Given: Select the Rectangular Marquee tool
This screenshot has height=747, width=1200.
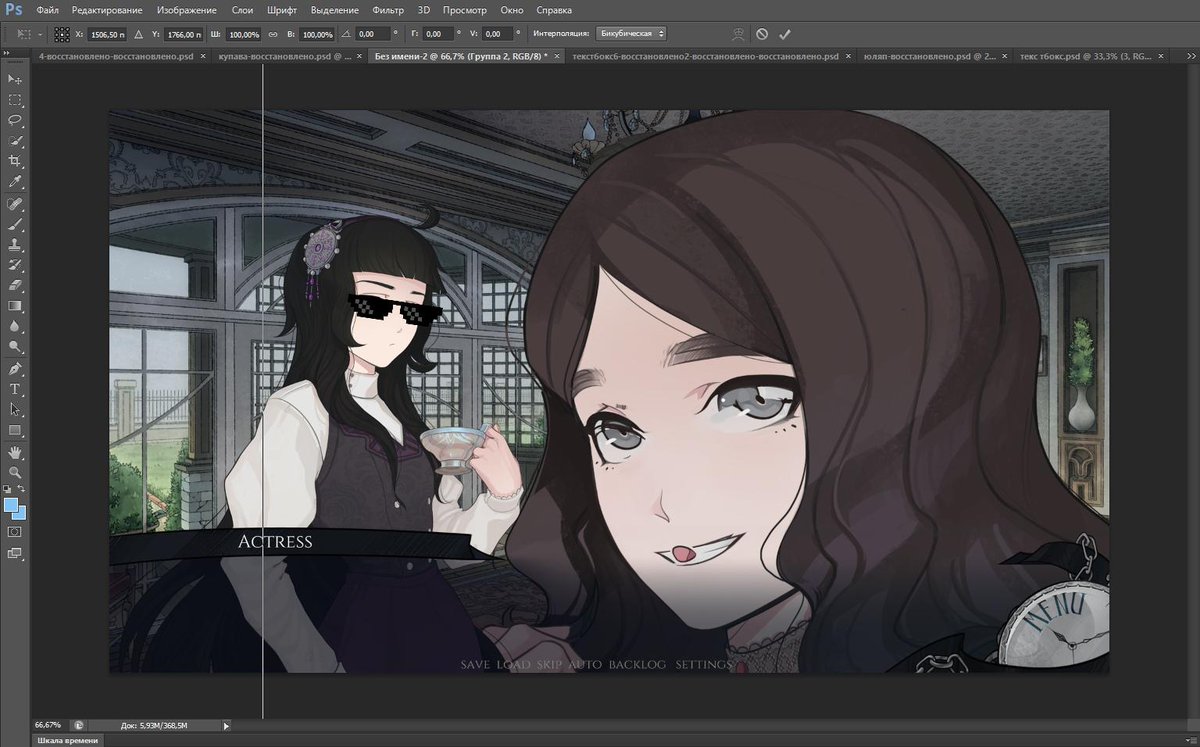Looking at the screenshot, I should (x=15, y=100).
